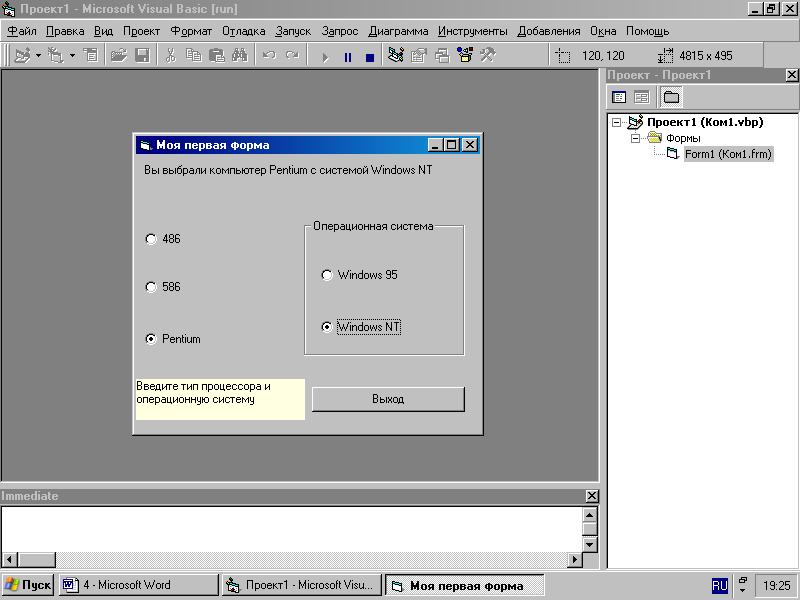Open the Помощь menu
Viewport: 800px width, 600px height.
click(647, 31)
